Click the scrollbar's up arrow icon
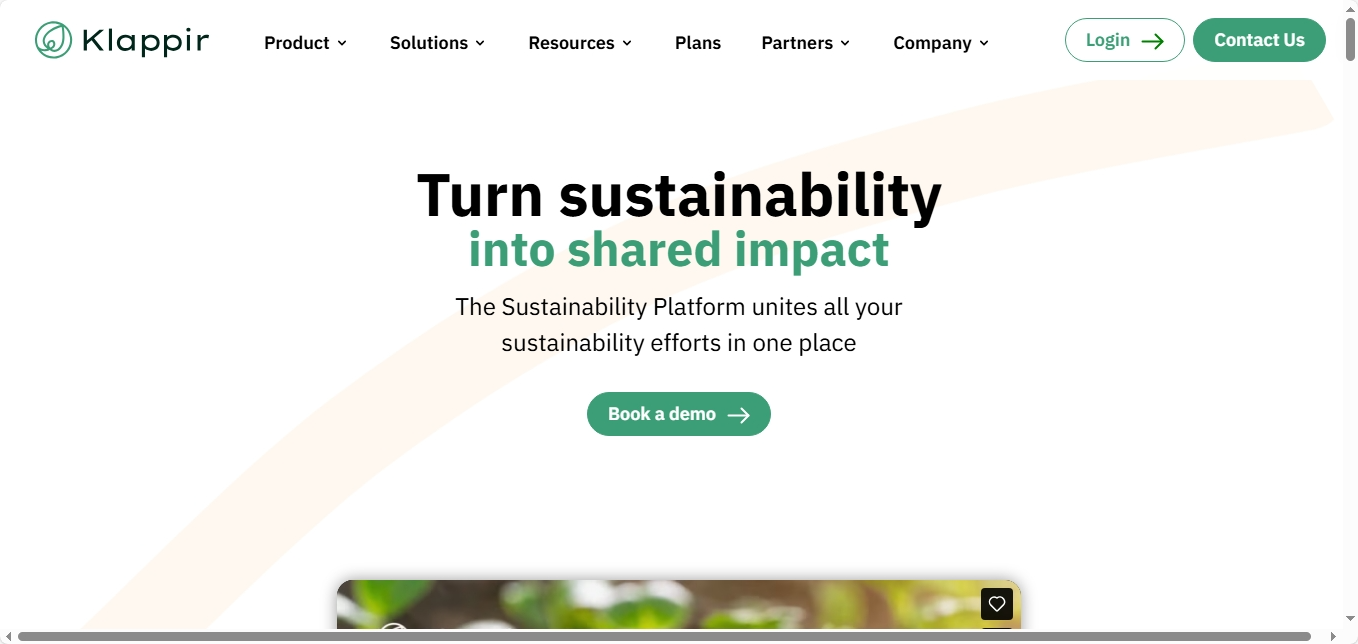1358x644 pixels. click(1351, 9)
